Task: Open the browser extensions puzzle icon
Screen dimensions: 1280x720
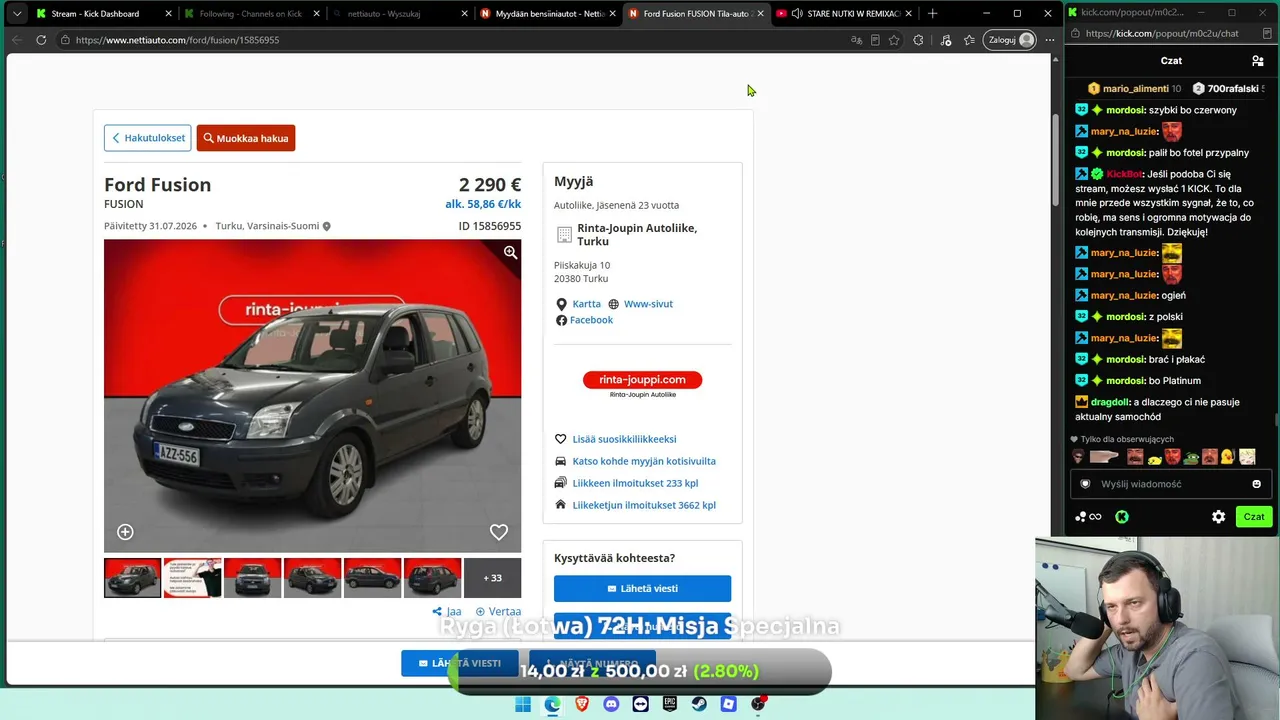Action: pyautogui.click(x=918, y=40)
